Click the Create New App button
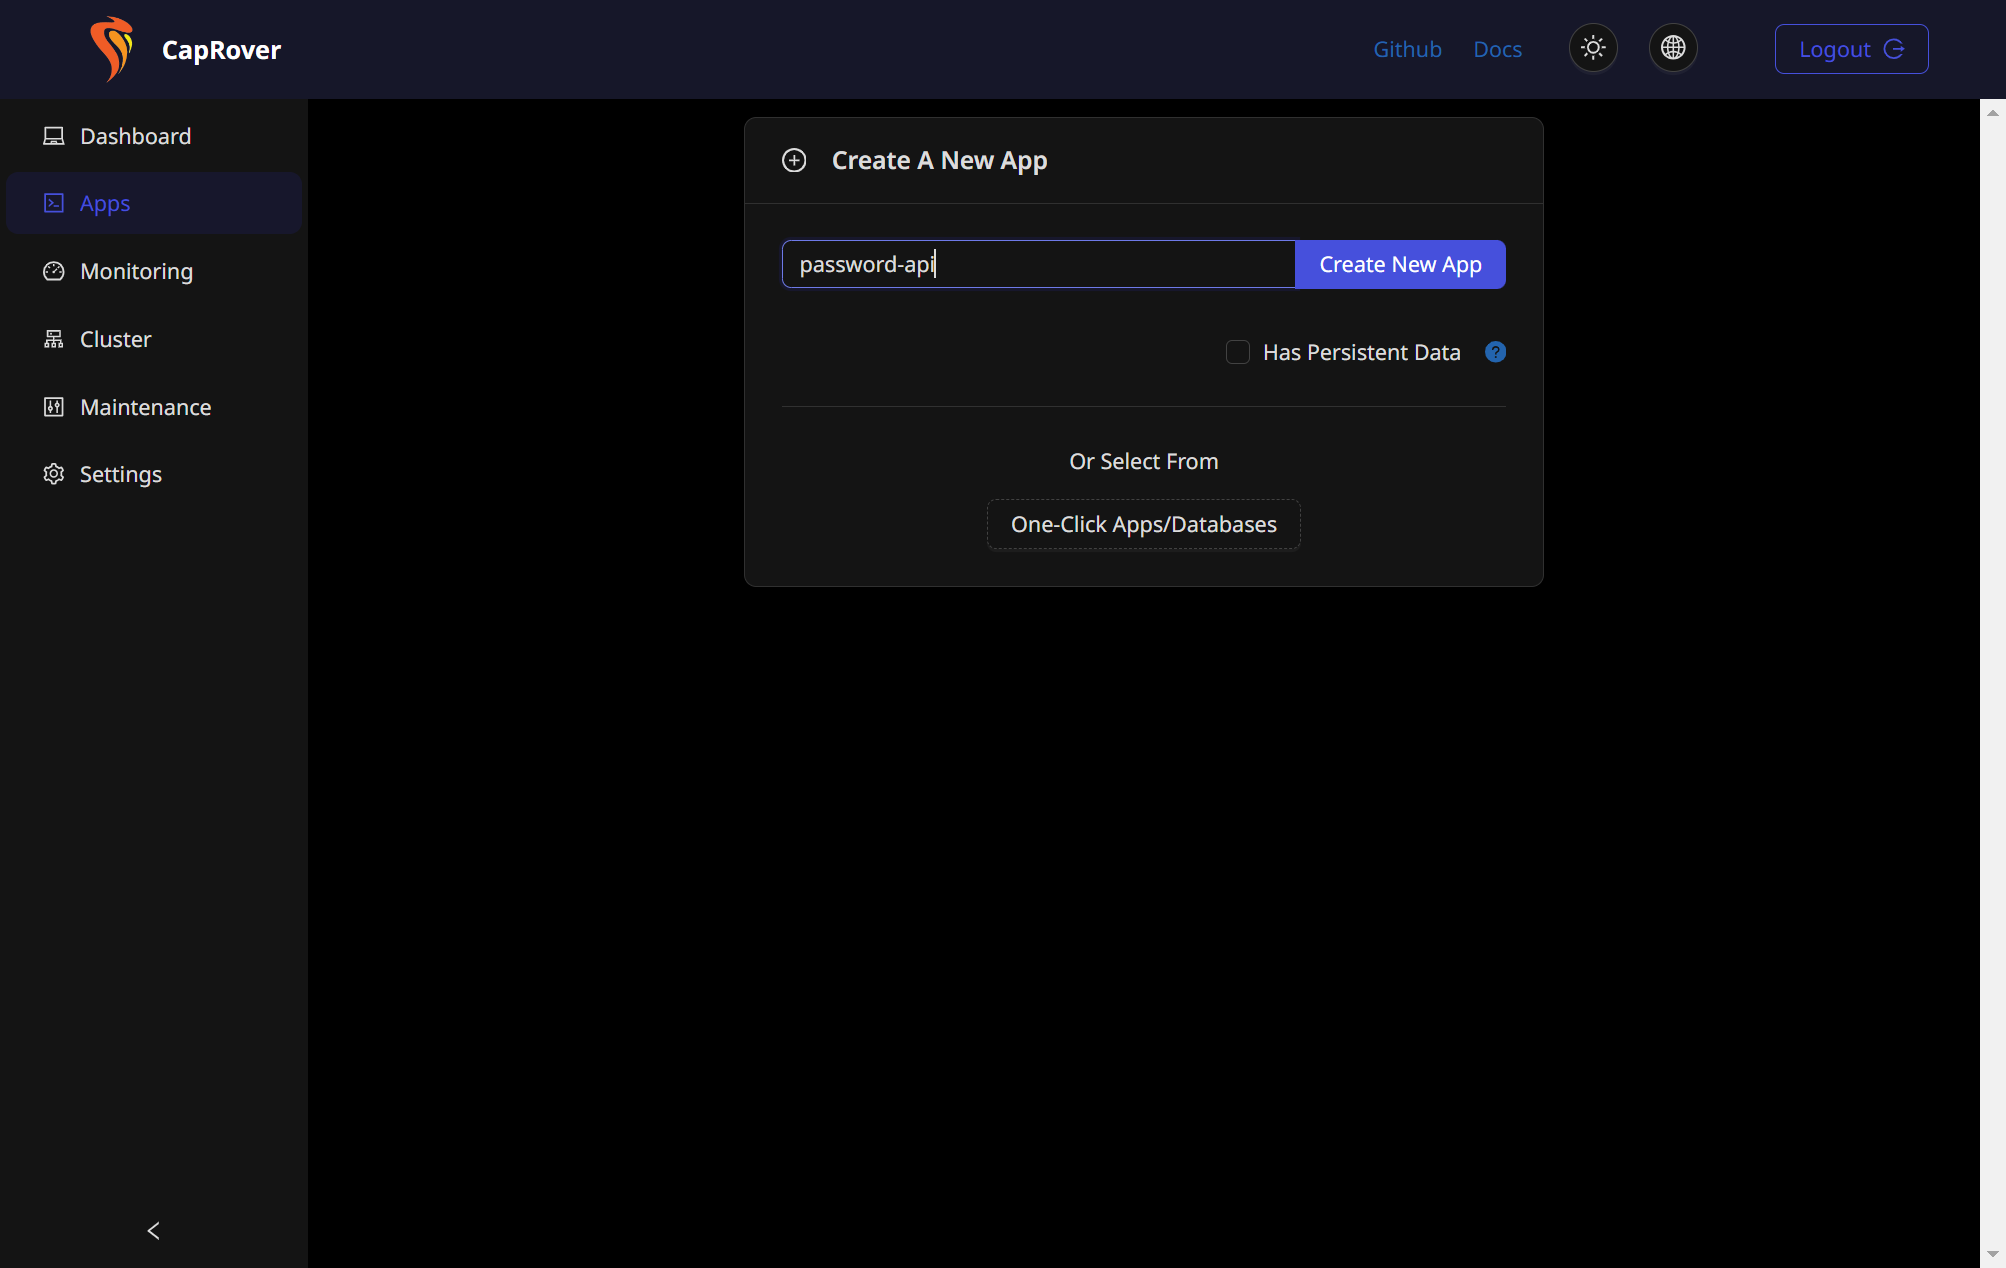This screenshot has height=1268, width=2006. pyautogui.click(x=1400, y=264)
